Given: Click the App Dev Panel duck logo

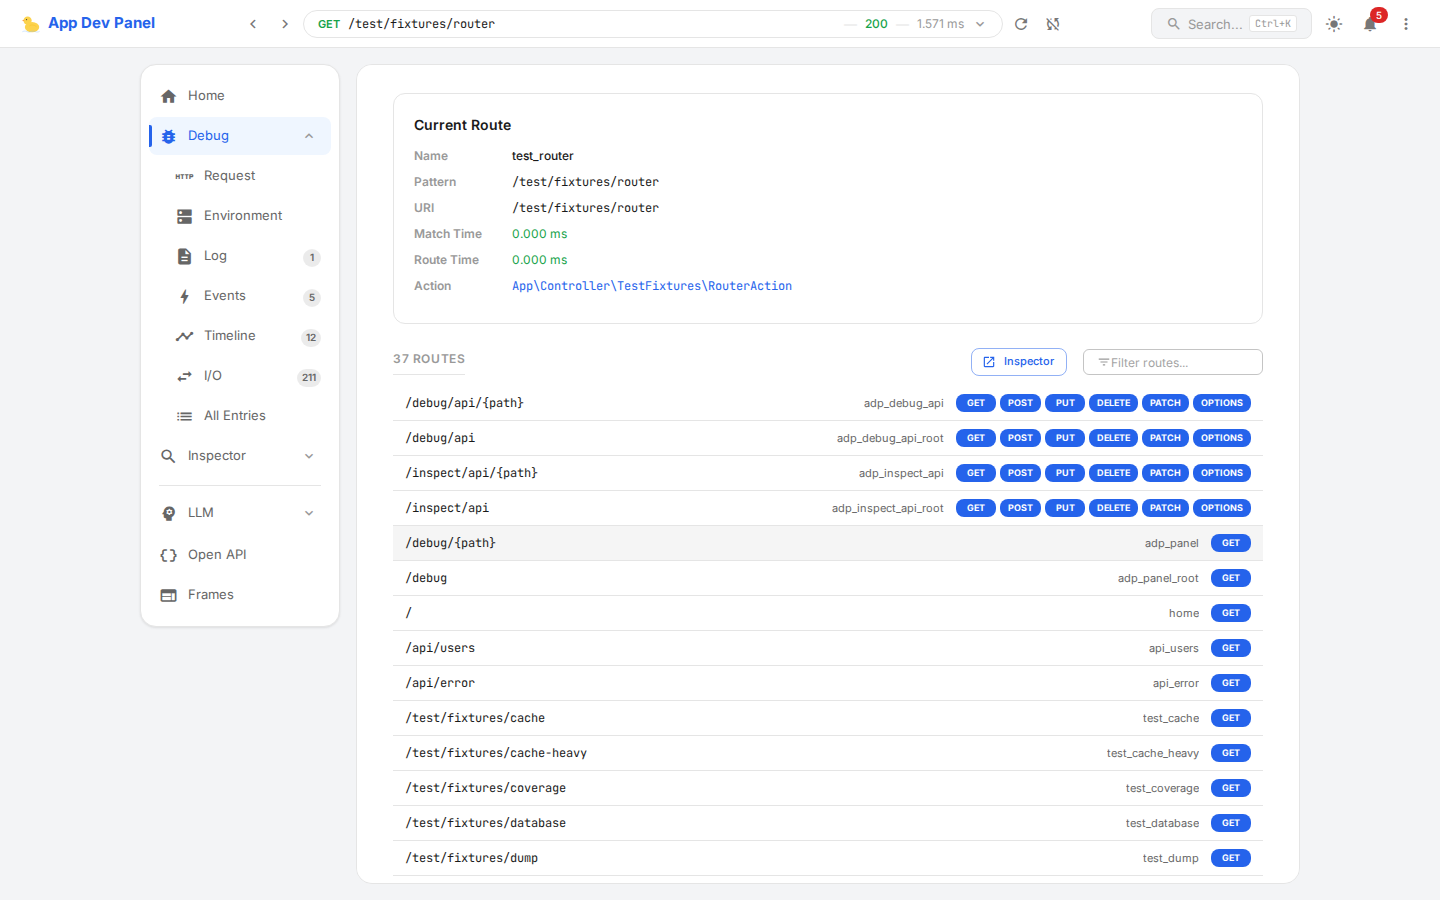Looking at the screenshot, I should pyautogui.click(x=31, y=24).
